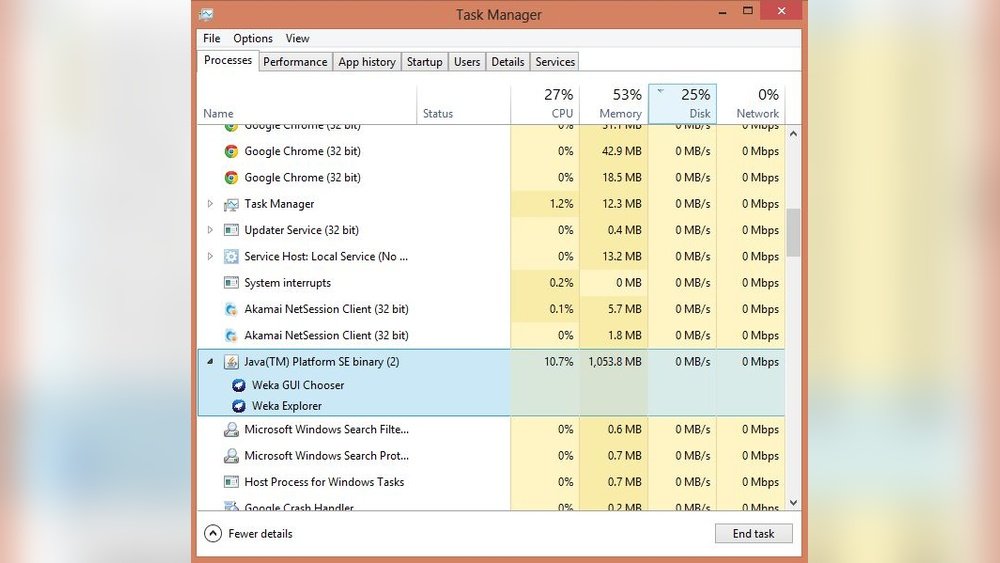Click the Task Manager title bar icon

pyautogui.click(x=206, y=14)
